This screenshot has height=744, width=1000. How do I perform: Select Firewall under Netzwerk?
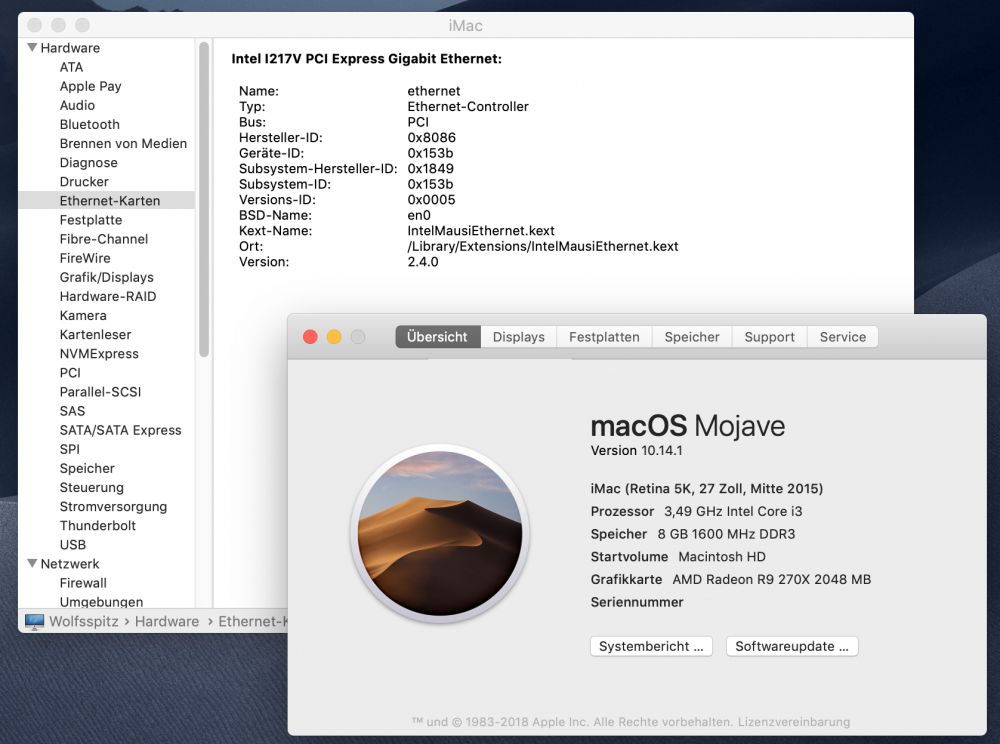tap(83, 583)
